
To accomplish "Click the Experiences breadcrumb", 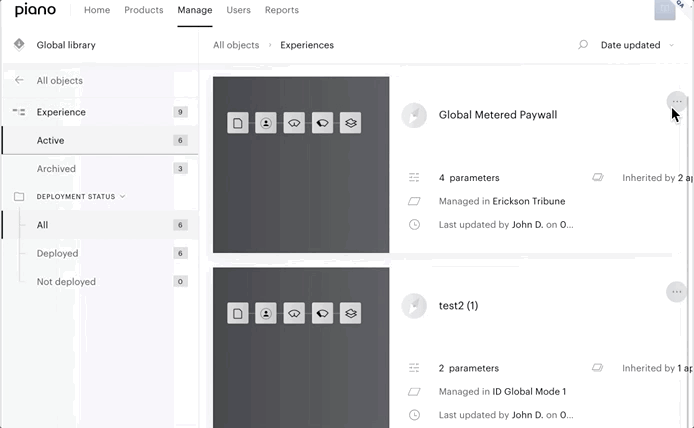I will (x=307, y=45).
